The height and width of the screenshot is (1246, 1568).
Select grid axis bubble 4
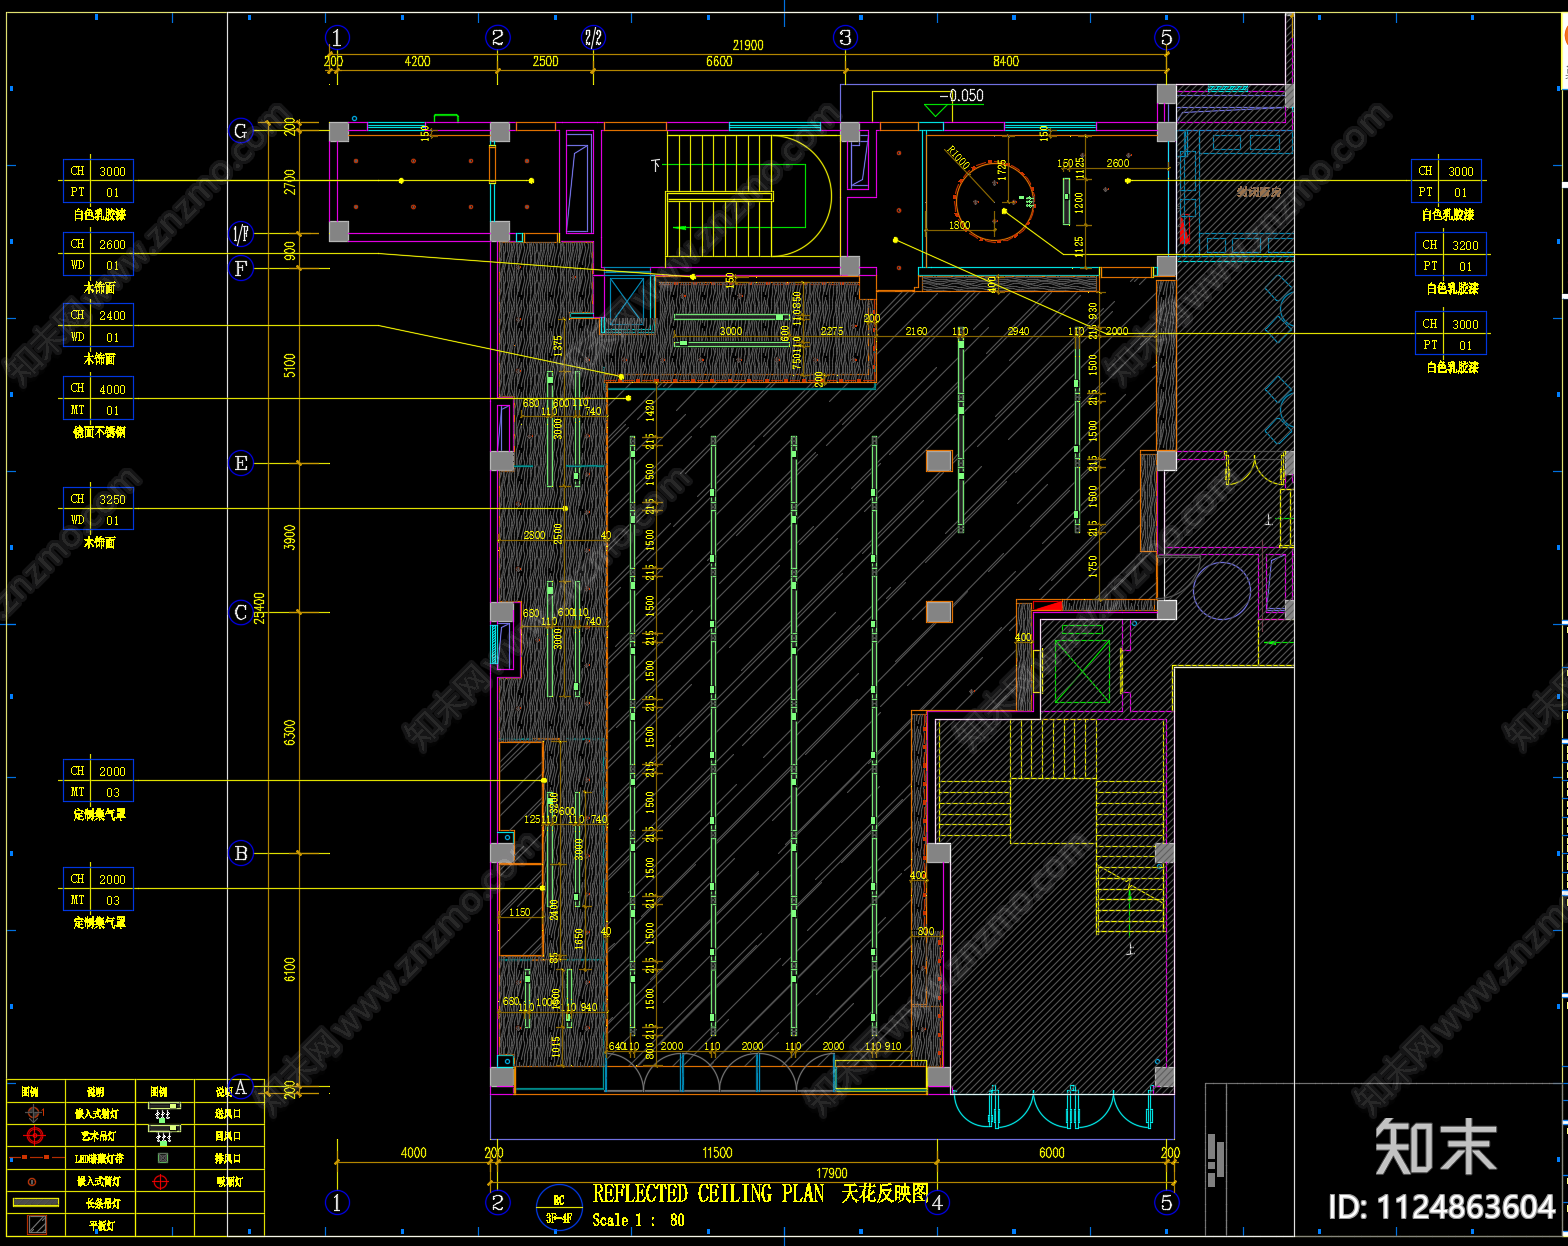[937, 1203]
